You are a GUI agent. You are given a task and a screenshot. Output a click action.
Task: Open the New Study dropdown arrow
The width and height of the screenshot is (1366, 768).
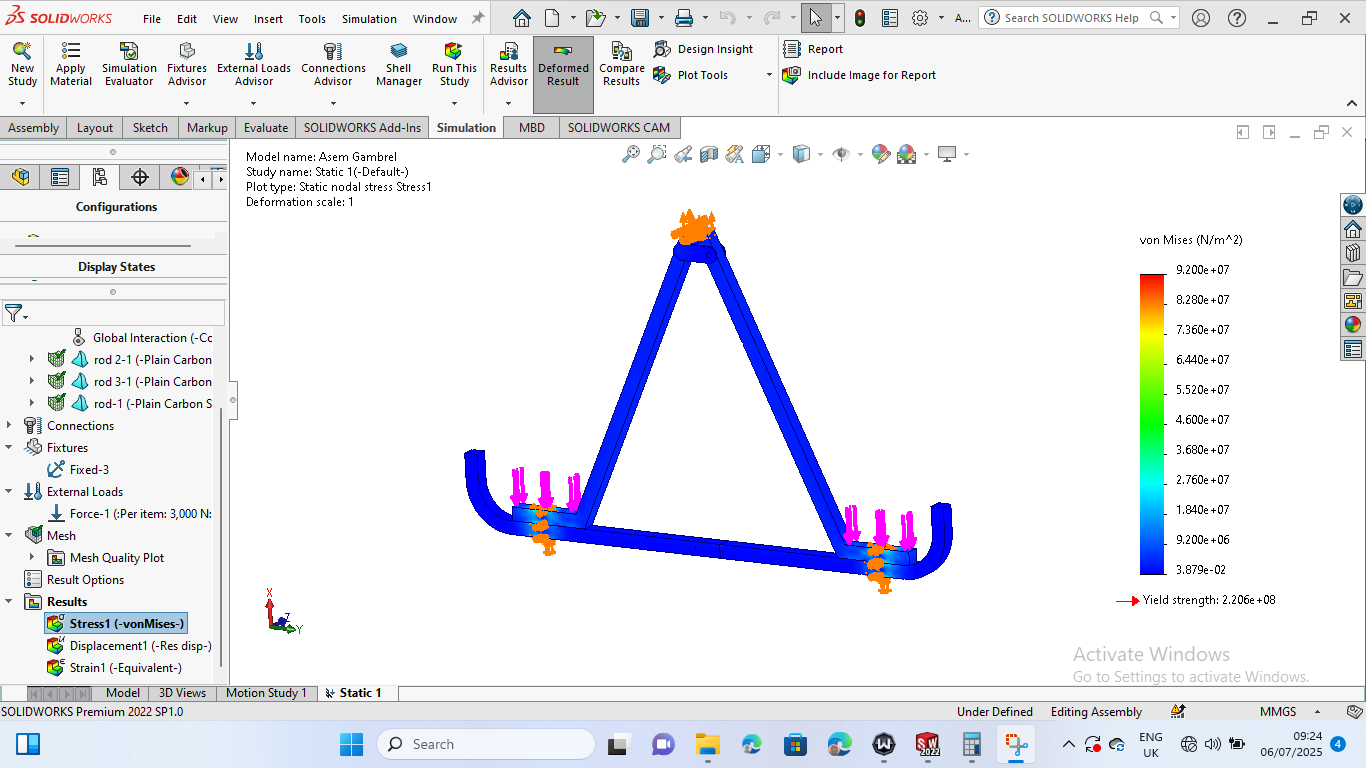coord(22,103)
